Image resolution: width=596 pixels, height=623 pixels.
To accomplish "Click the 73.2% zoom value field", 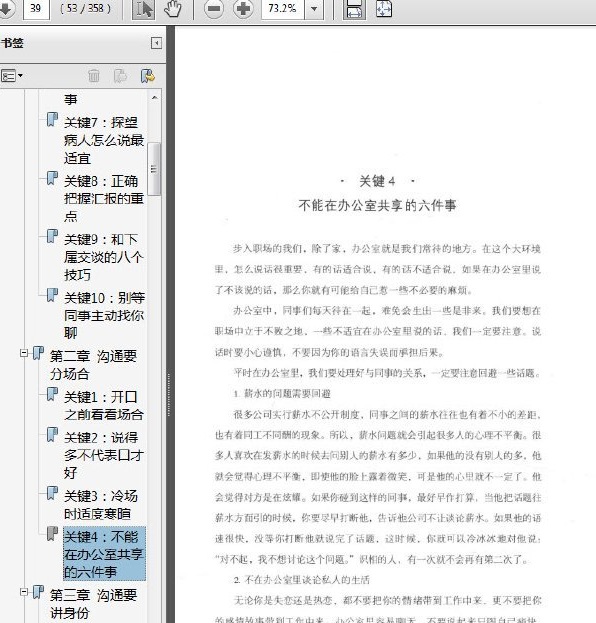I will click(x=283, y=9).
